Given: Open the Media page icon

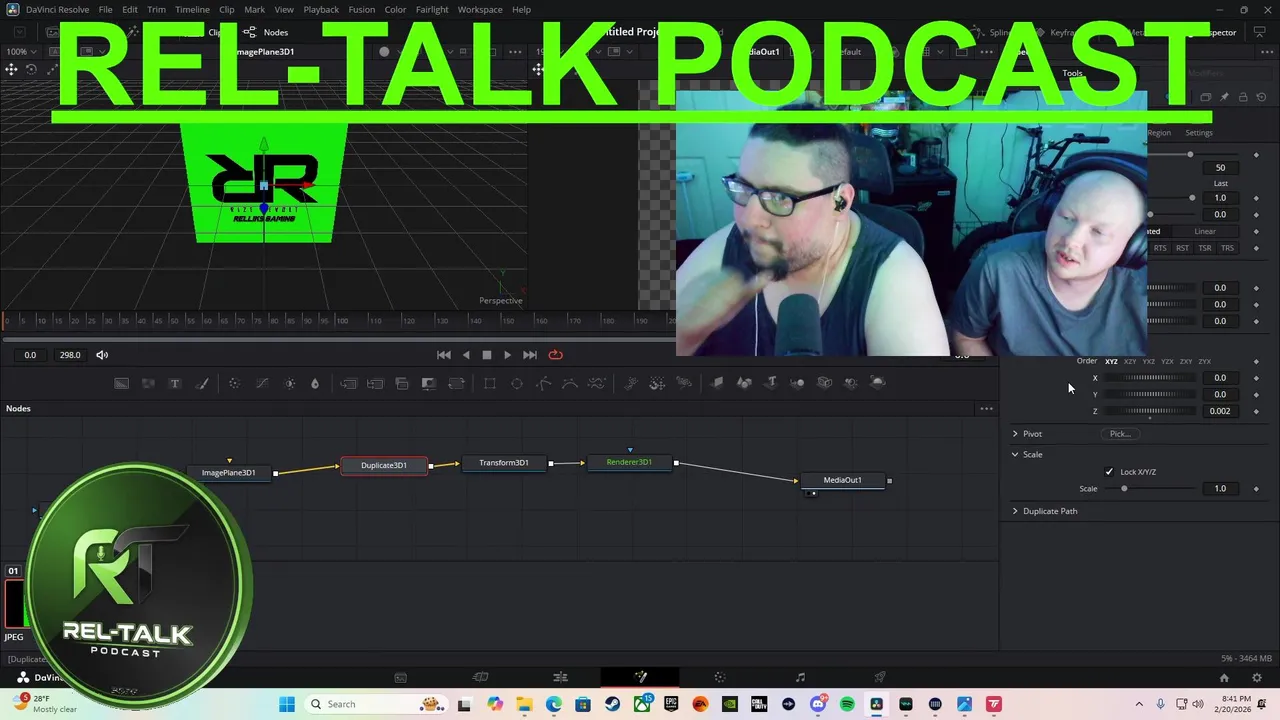Looking at the screenshot, I should [400, 677].
